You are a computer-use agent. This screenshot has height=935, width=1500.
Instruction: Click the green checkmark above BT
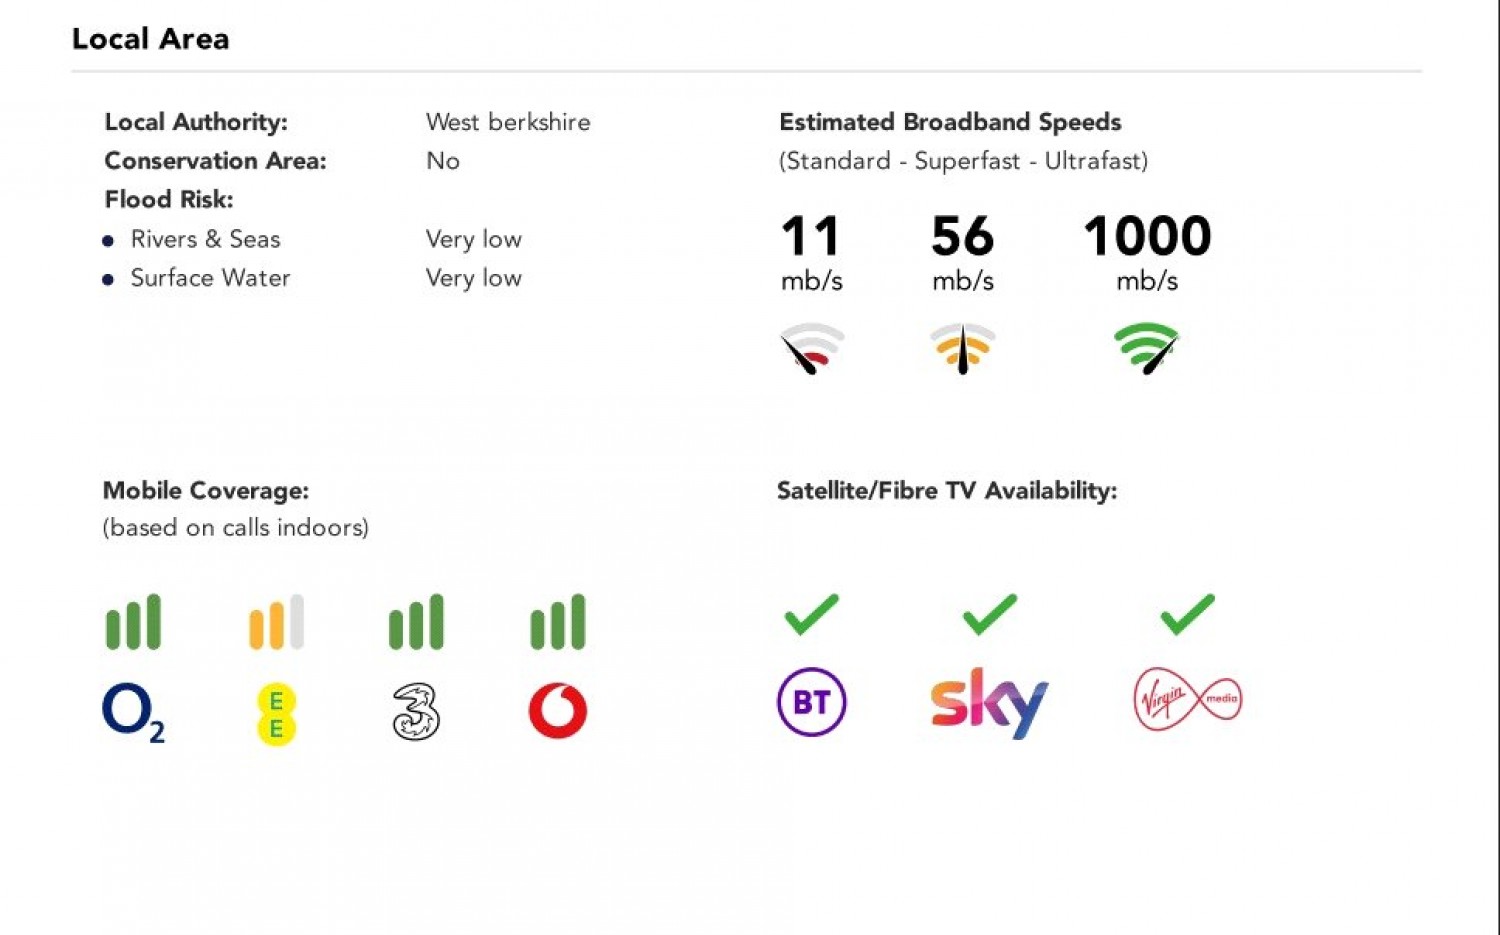pyautogui.click(x=811, y=614)
